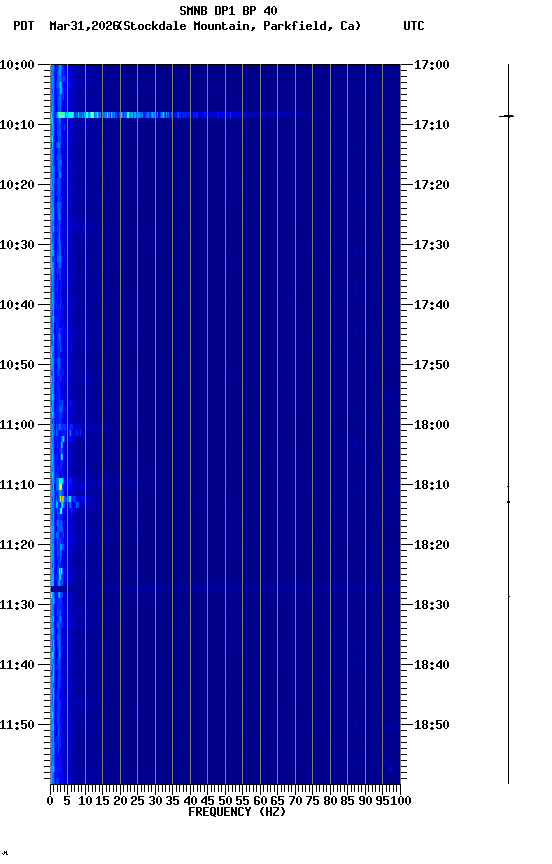The image size is (552, 864).
Task: Click the date label "Mar31,2026"
Action: 84,26
